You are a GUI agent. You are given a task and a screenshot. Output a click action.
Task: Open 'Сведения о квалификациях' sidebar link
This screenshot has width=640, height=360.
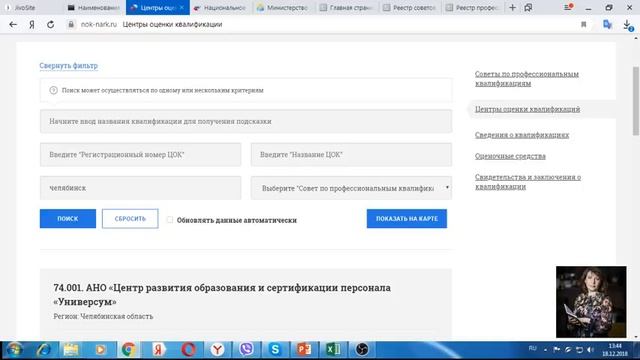(x=522, y=135)
